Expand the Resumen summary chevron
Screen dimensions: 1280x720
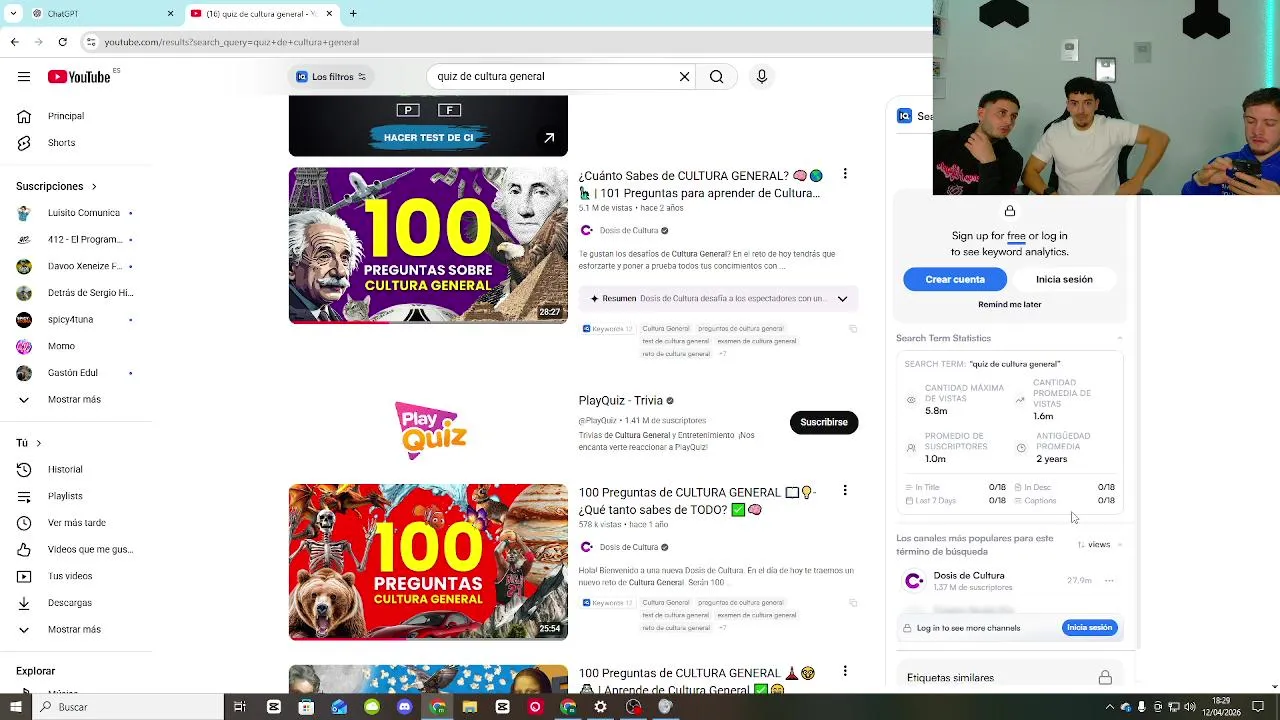coord(842,298)
